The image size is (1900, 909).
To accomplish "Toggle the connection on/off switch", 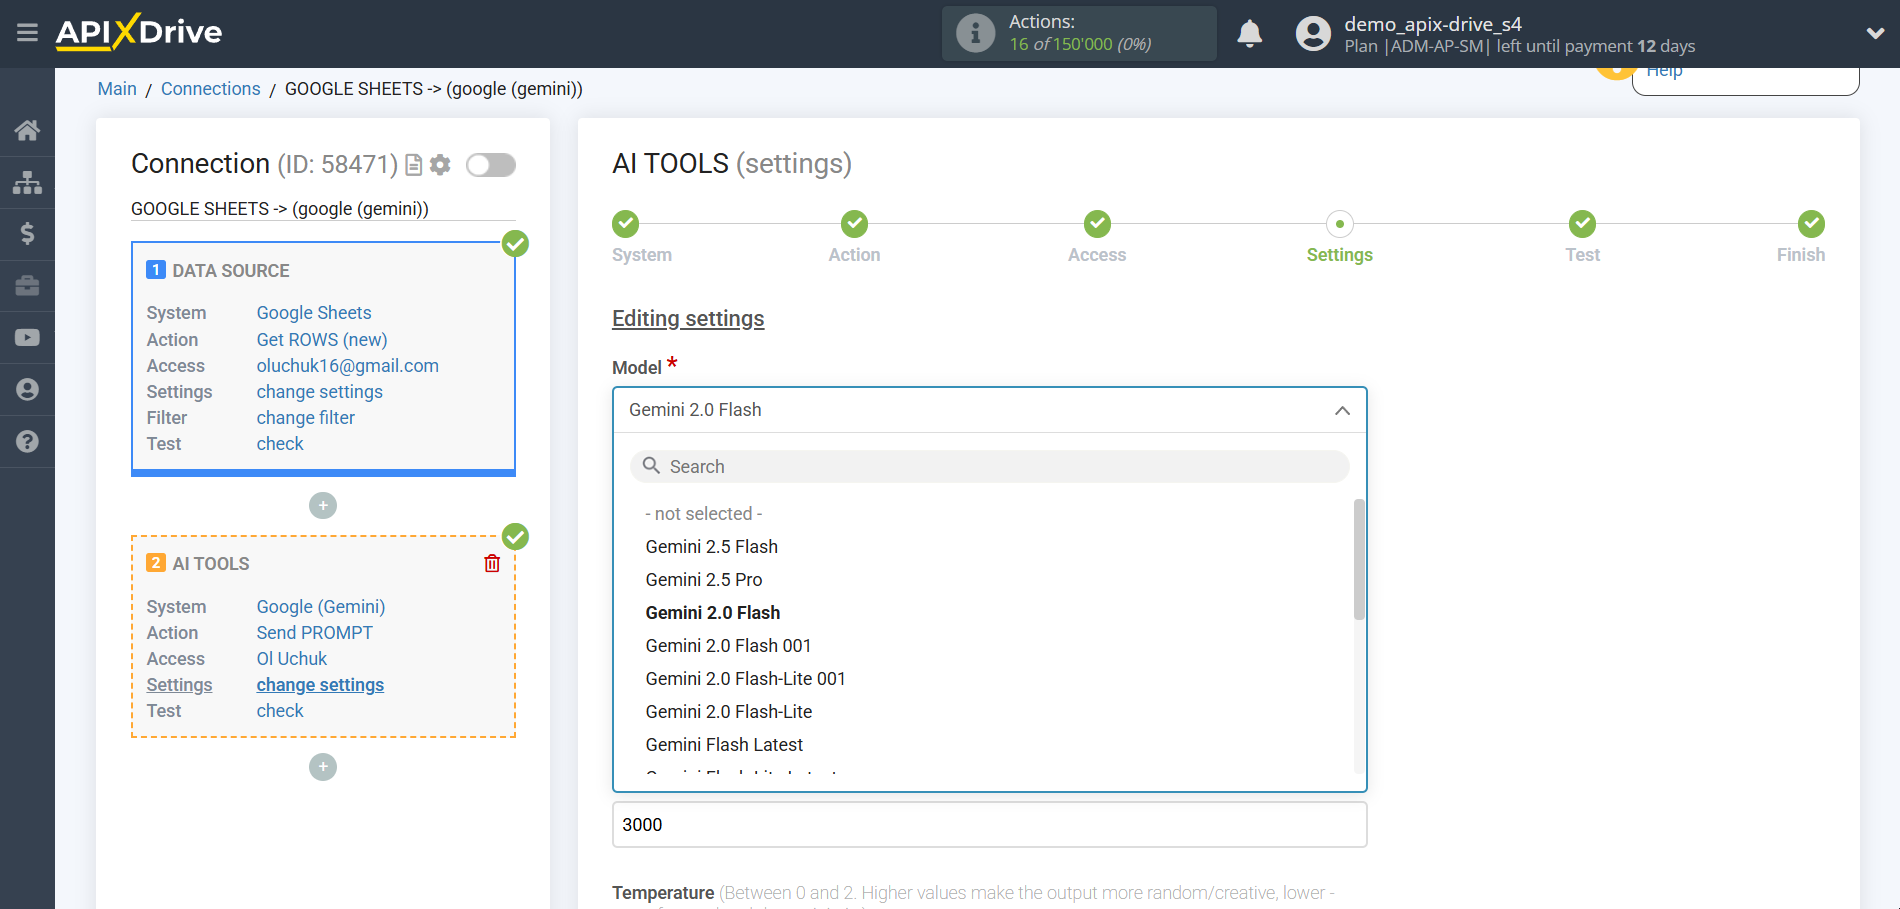I will tap(490, 165).
